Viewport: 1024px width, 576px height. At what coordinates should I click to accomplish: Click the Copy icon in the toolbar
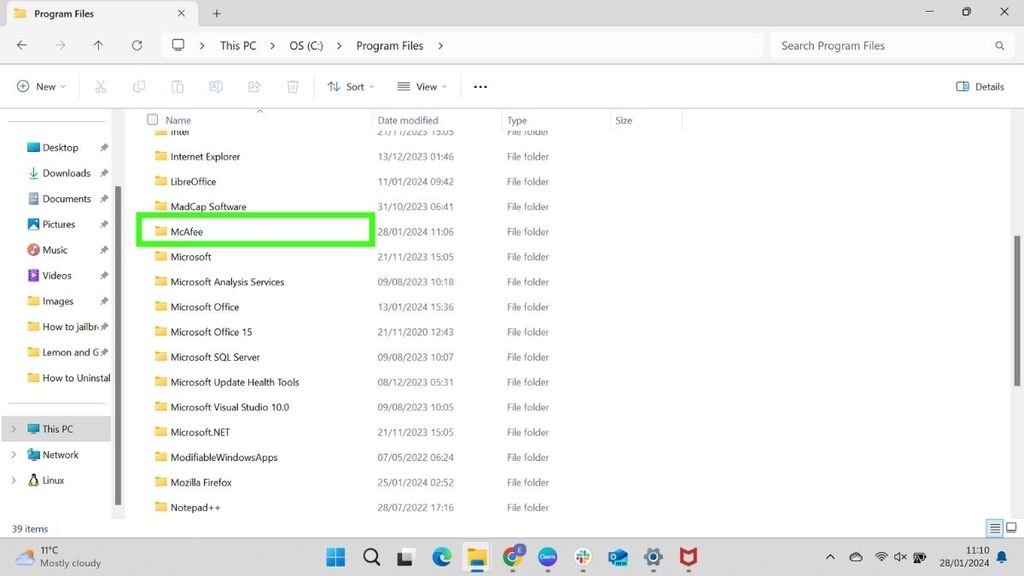pyautogui.click(x=139, y=86)
